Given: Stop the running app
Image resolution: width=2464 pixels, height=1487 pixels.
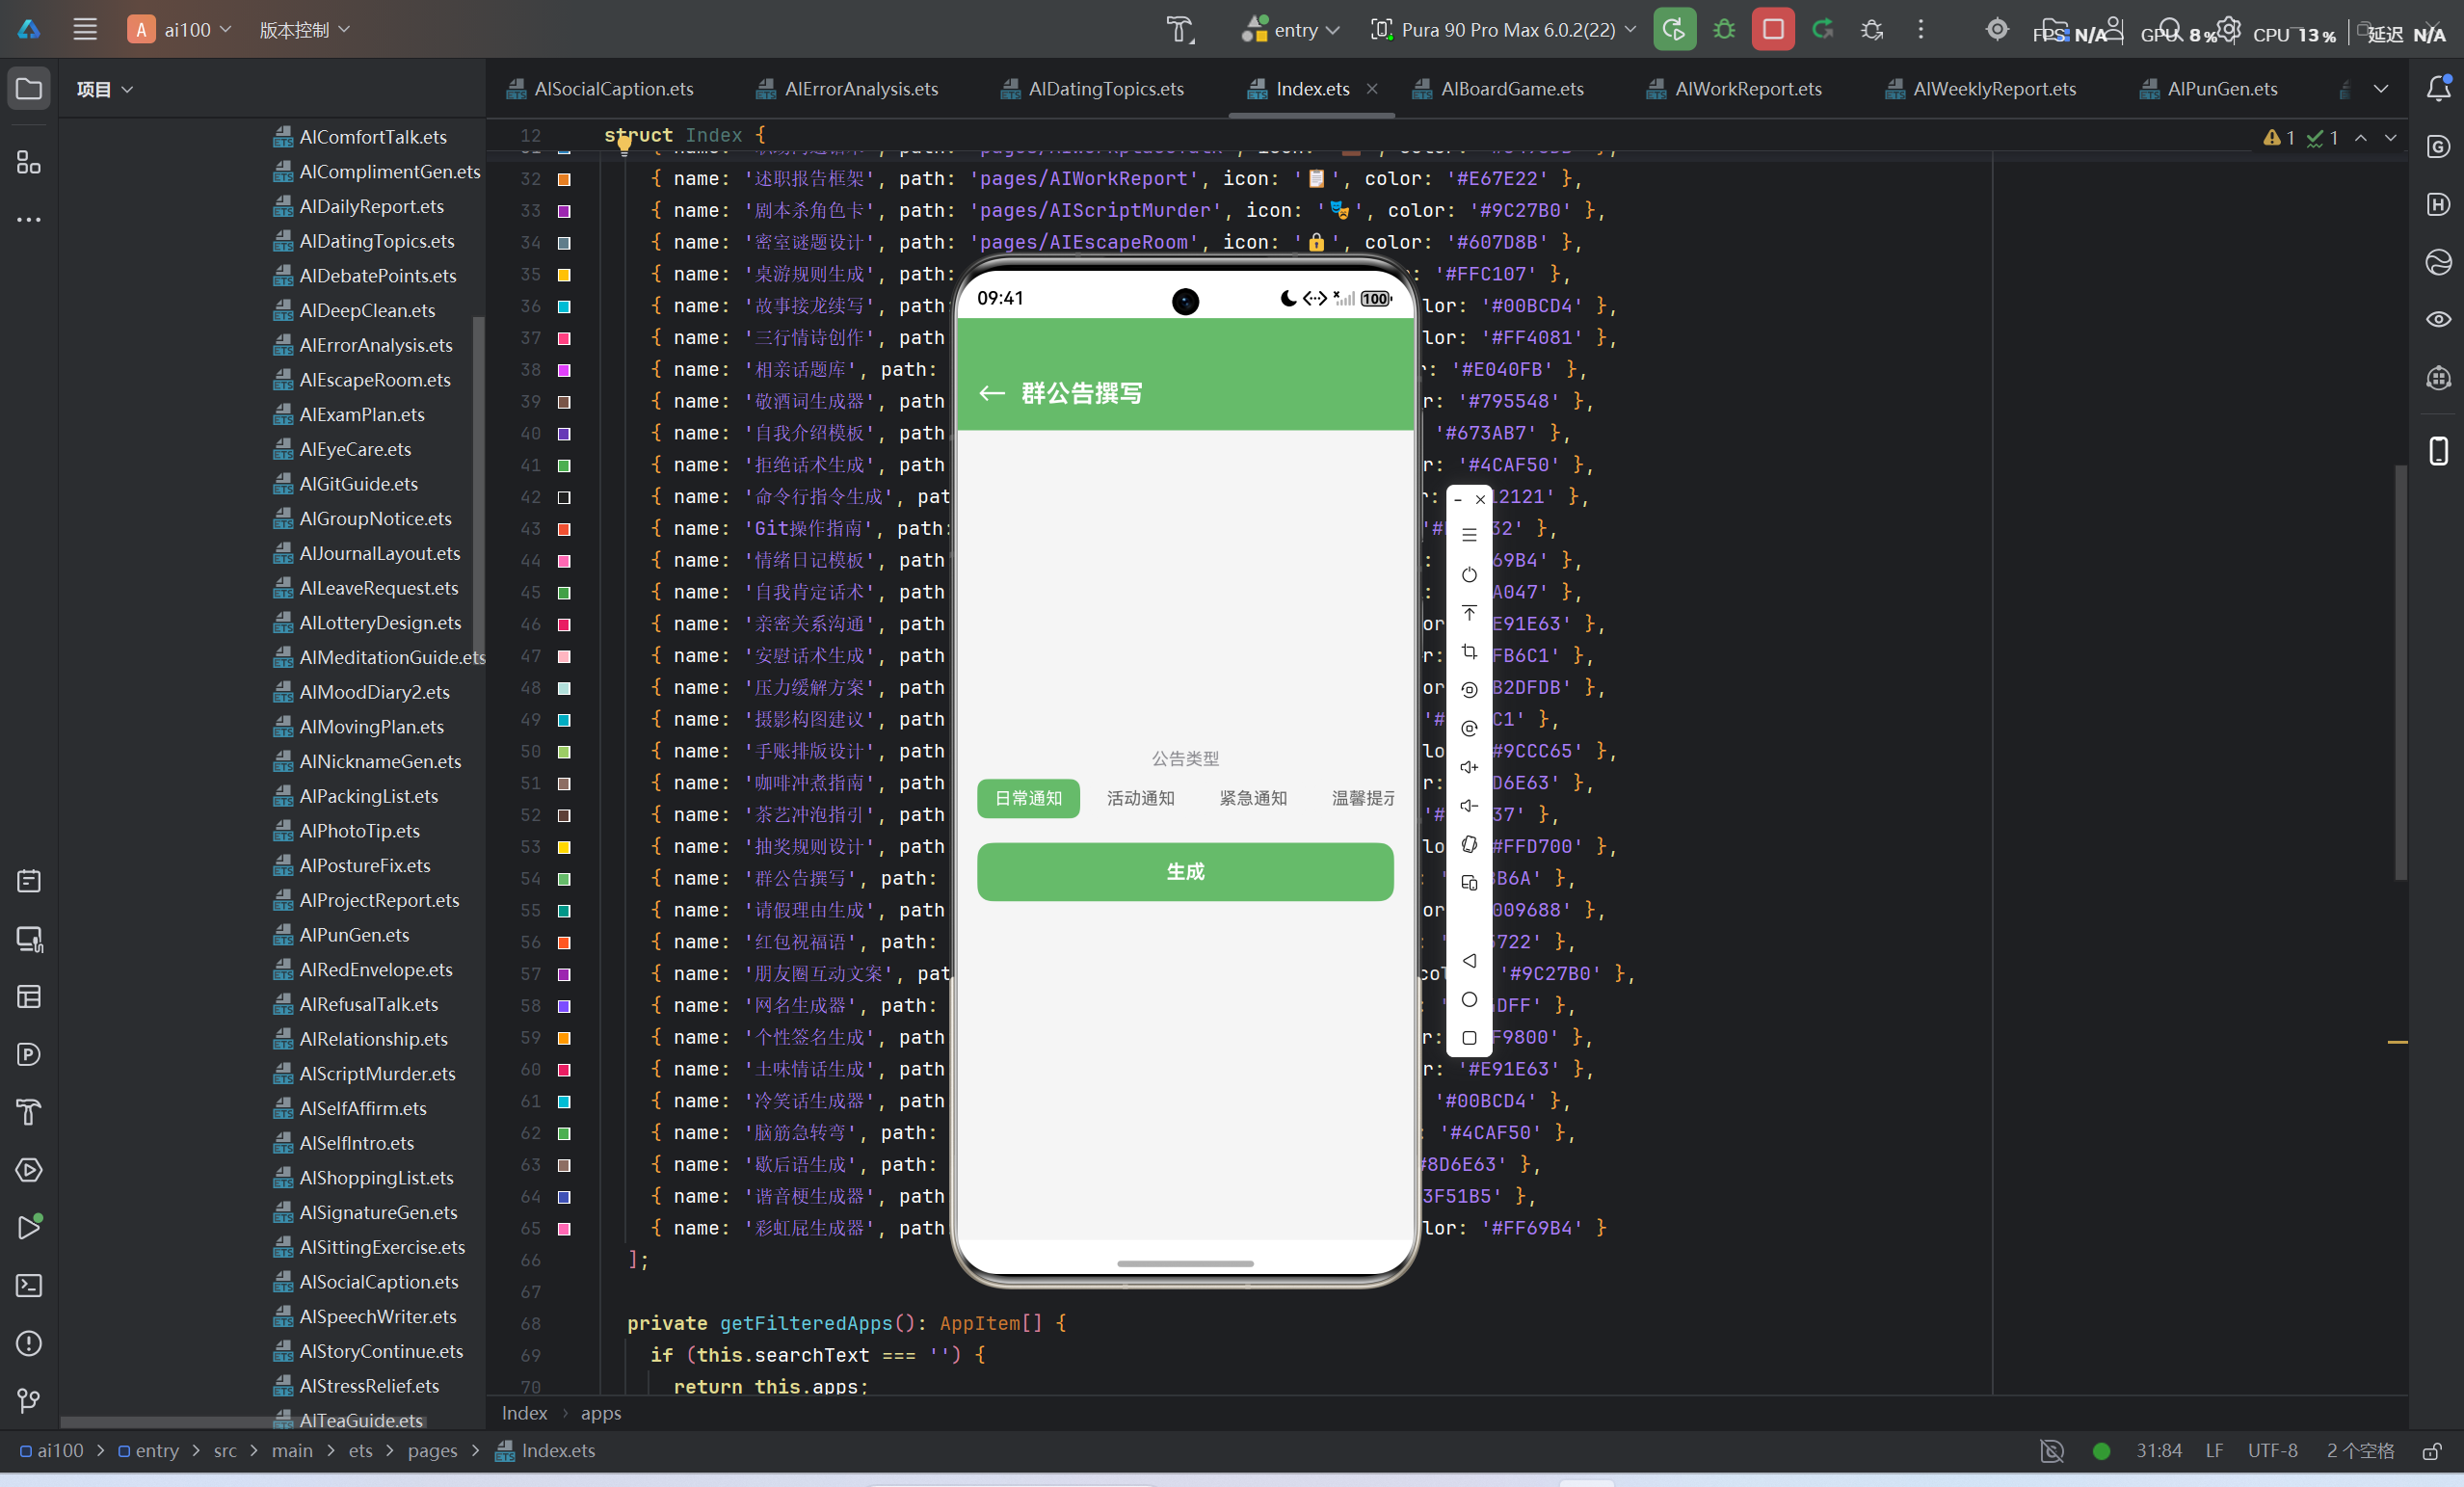Looking at the screenshot, I should click(1773, 29).
